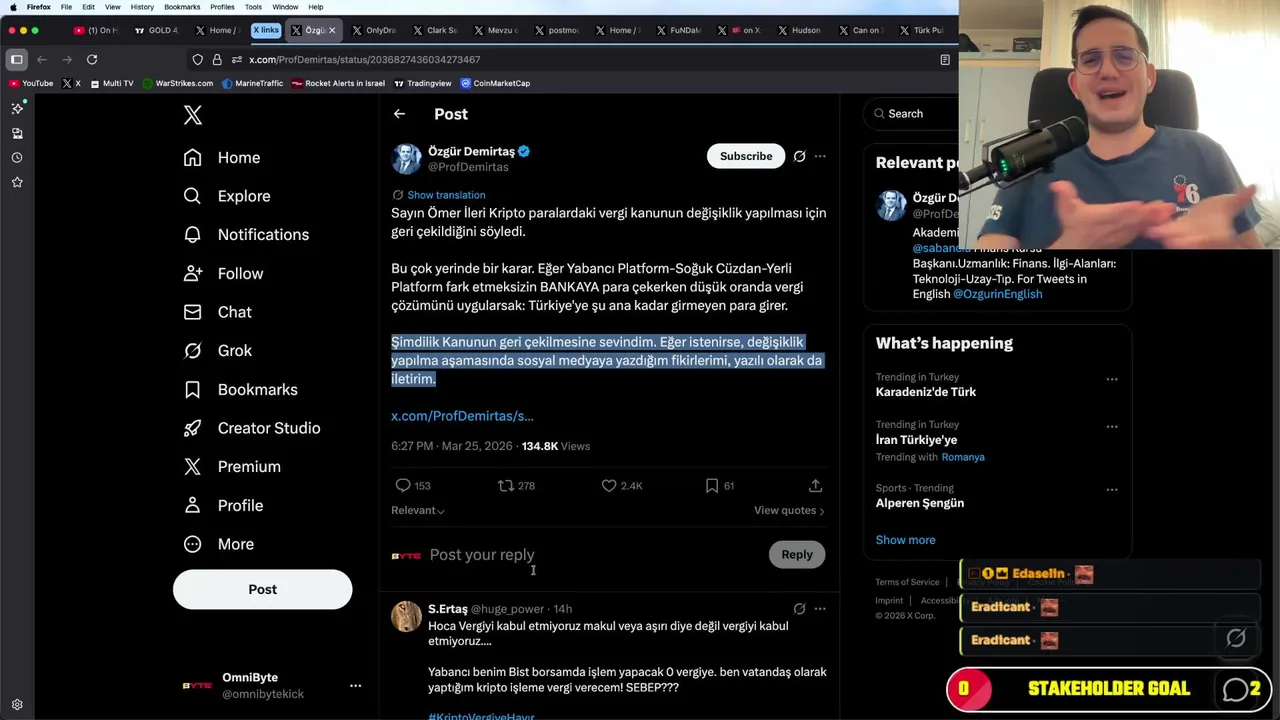Open More options in sidebar
Image resolution: width=1280 pixels, height=720 pixels.
[219, 544]
